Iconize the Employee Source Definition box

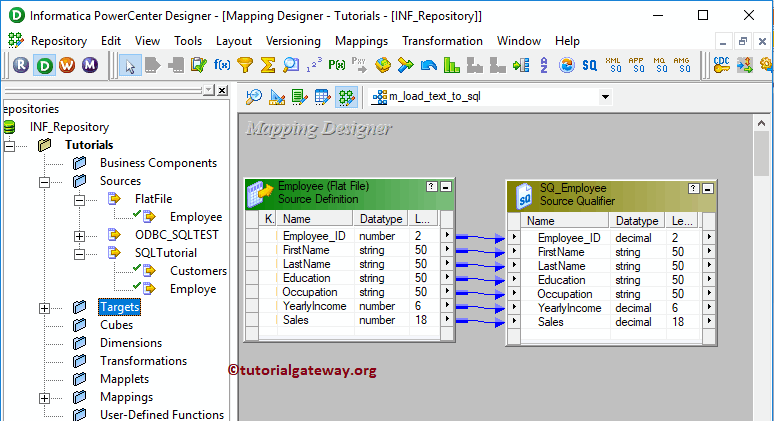click(446, 187)
